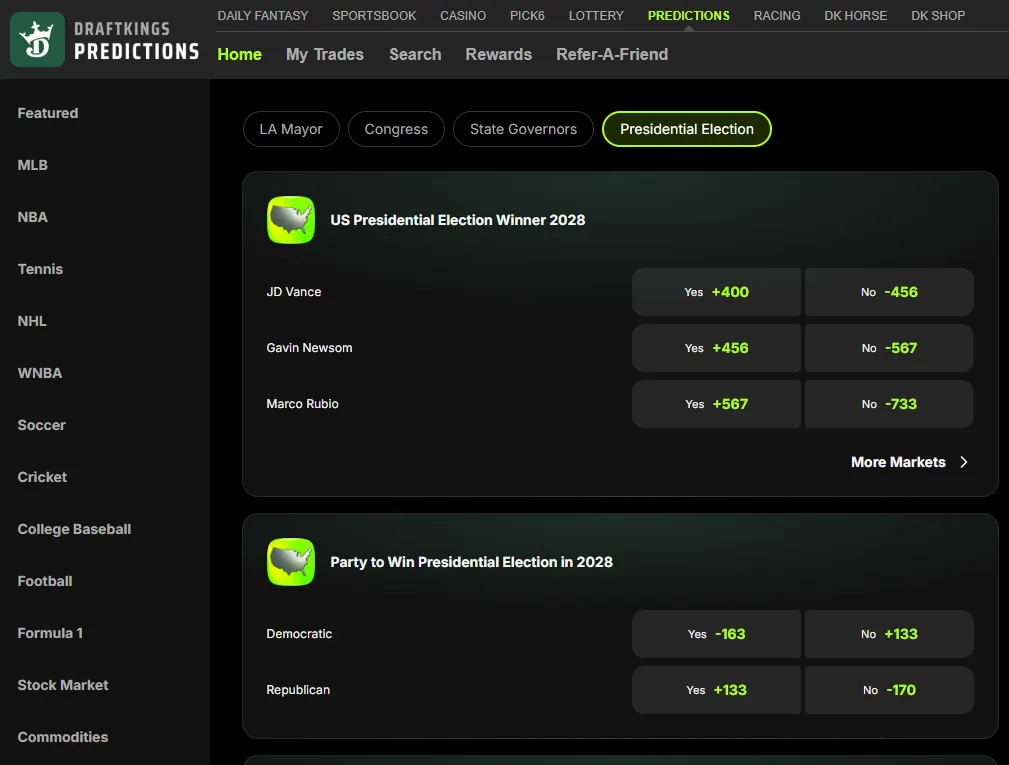The image size is (1009, 765).
Task: Choose No -170 for Republican
Action: [x=889, y=690]
